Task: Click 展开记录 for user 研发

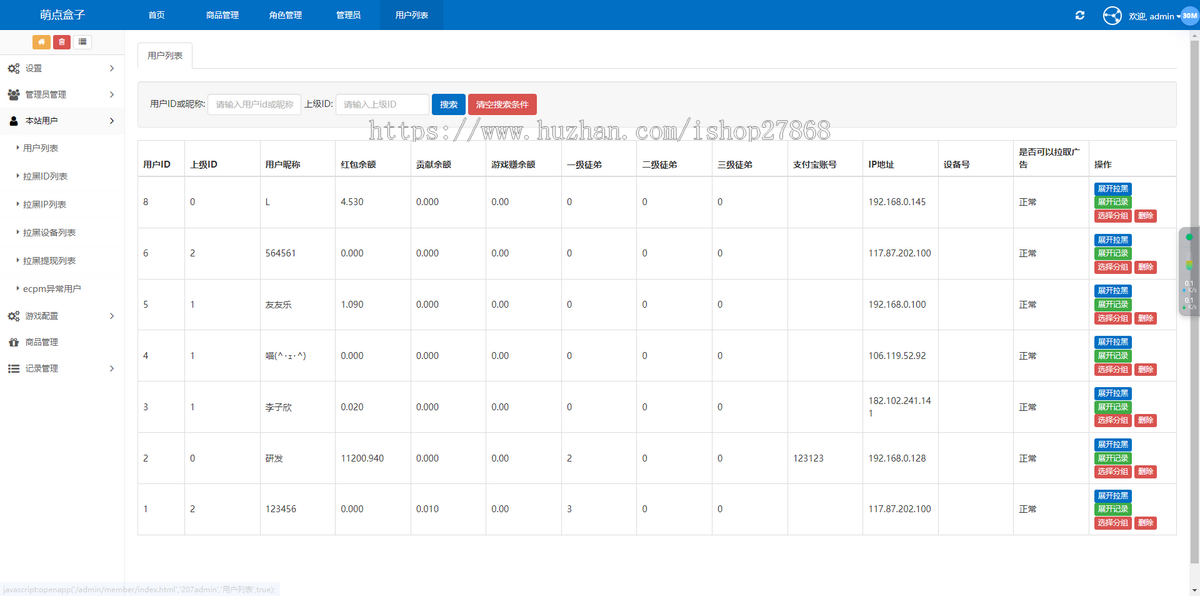Action: 1112,458
